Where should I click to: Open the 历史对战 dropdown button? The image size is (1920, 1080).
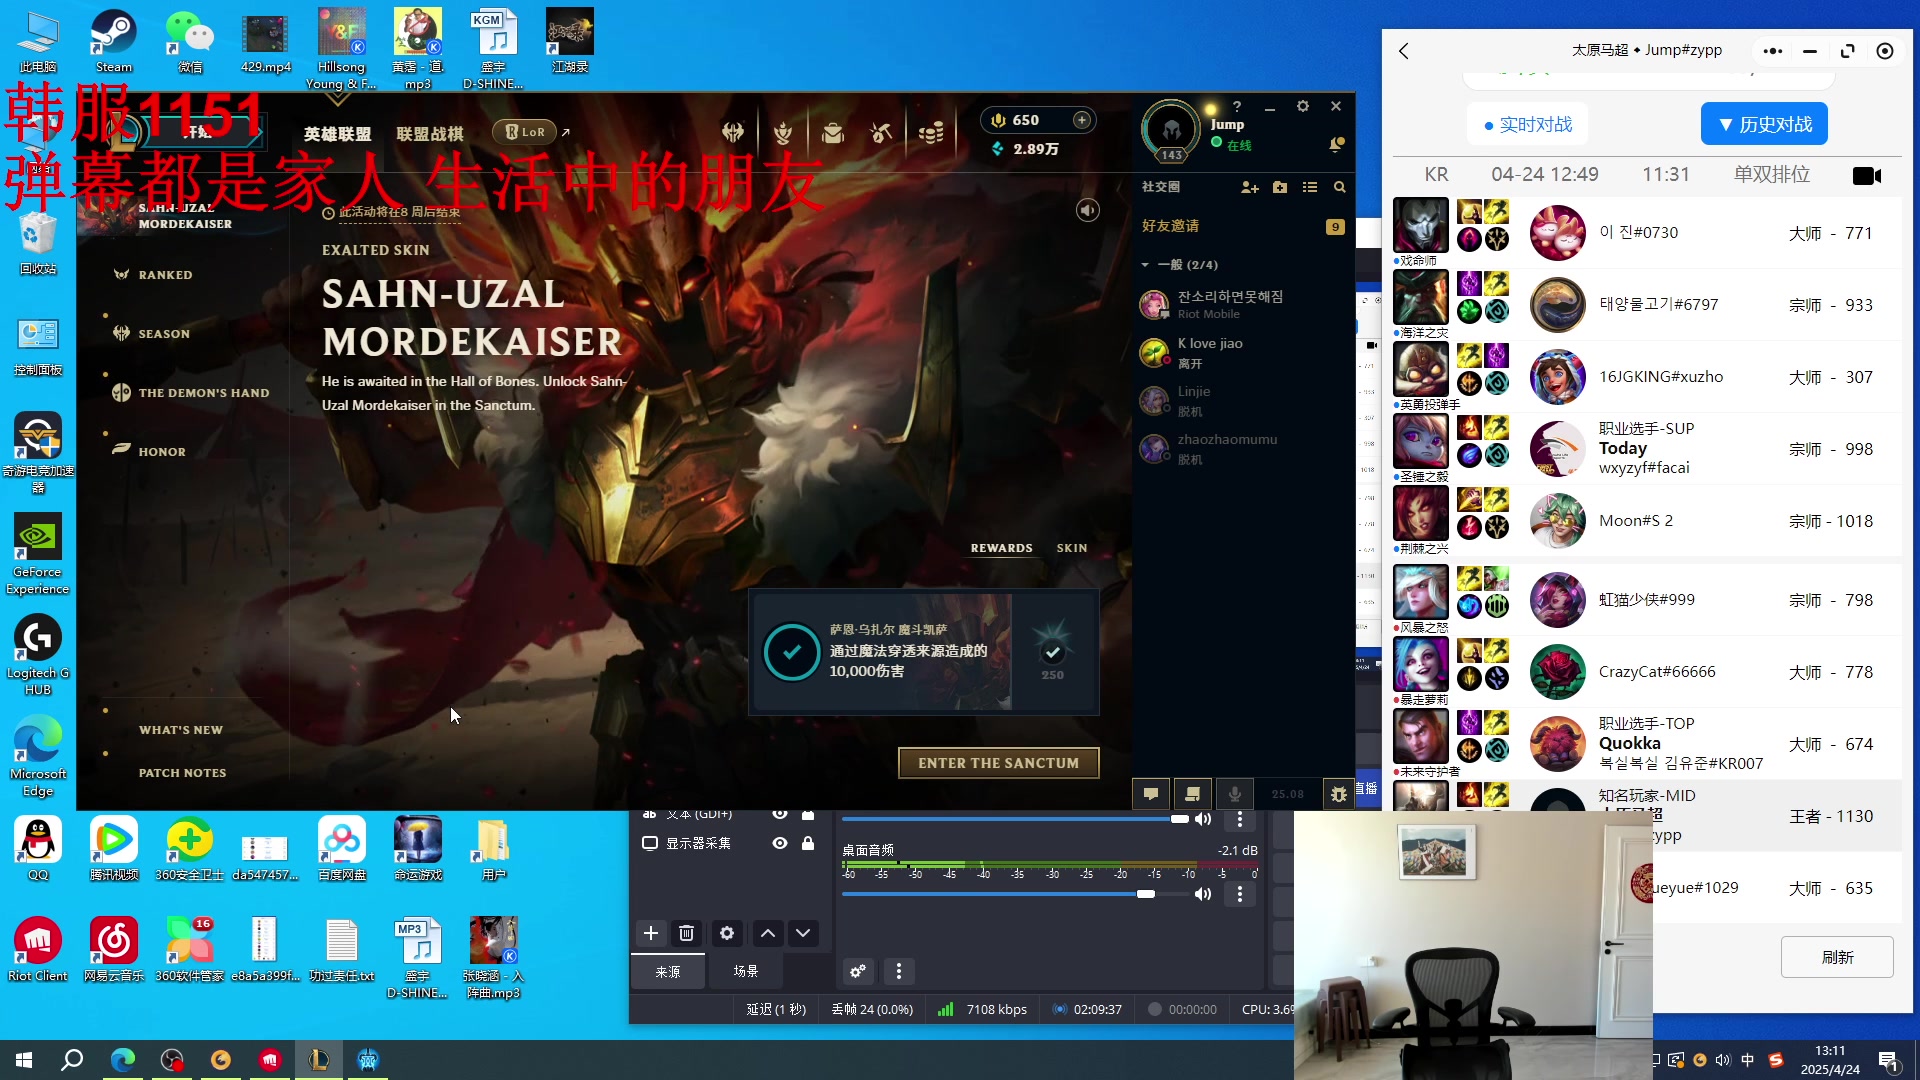[x=1765, y=124]
